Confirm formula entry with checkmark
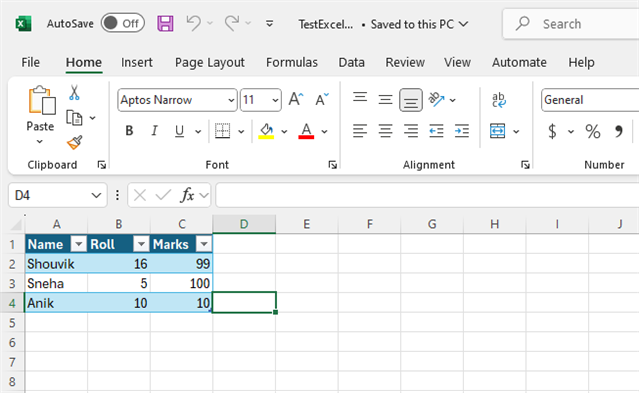Screen dimensions: 639x393 [x=163, y=195]
